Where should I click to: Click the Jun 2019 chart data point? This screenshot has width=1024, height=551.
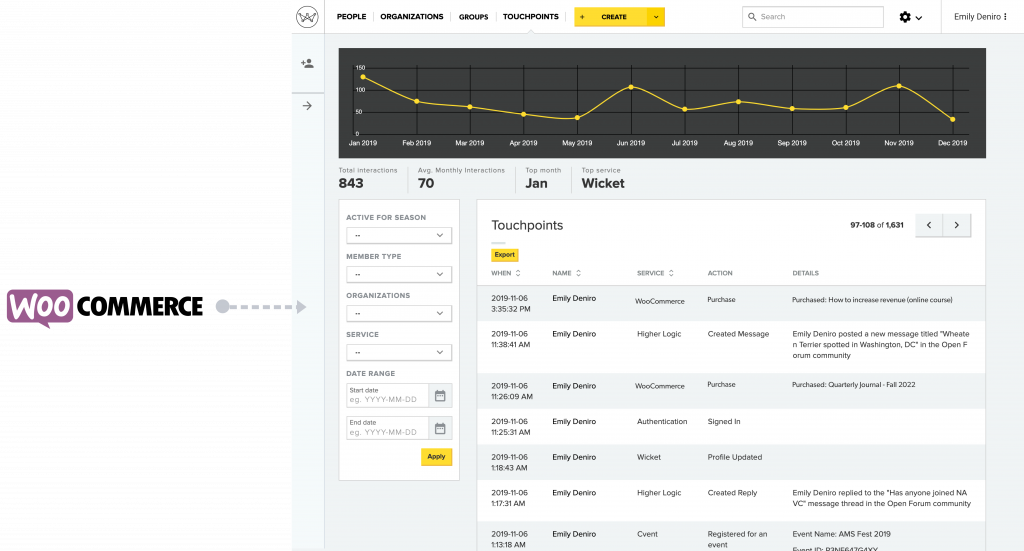pos(631,87)
